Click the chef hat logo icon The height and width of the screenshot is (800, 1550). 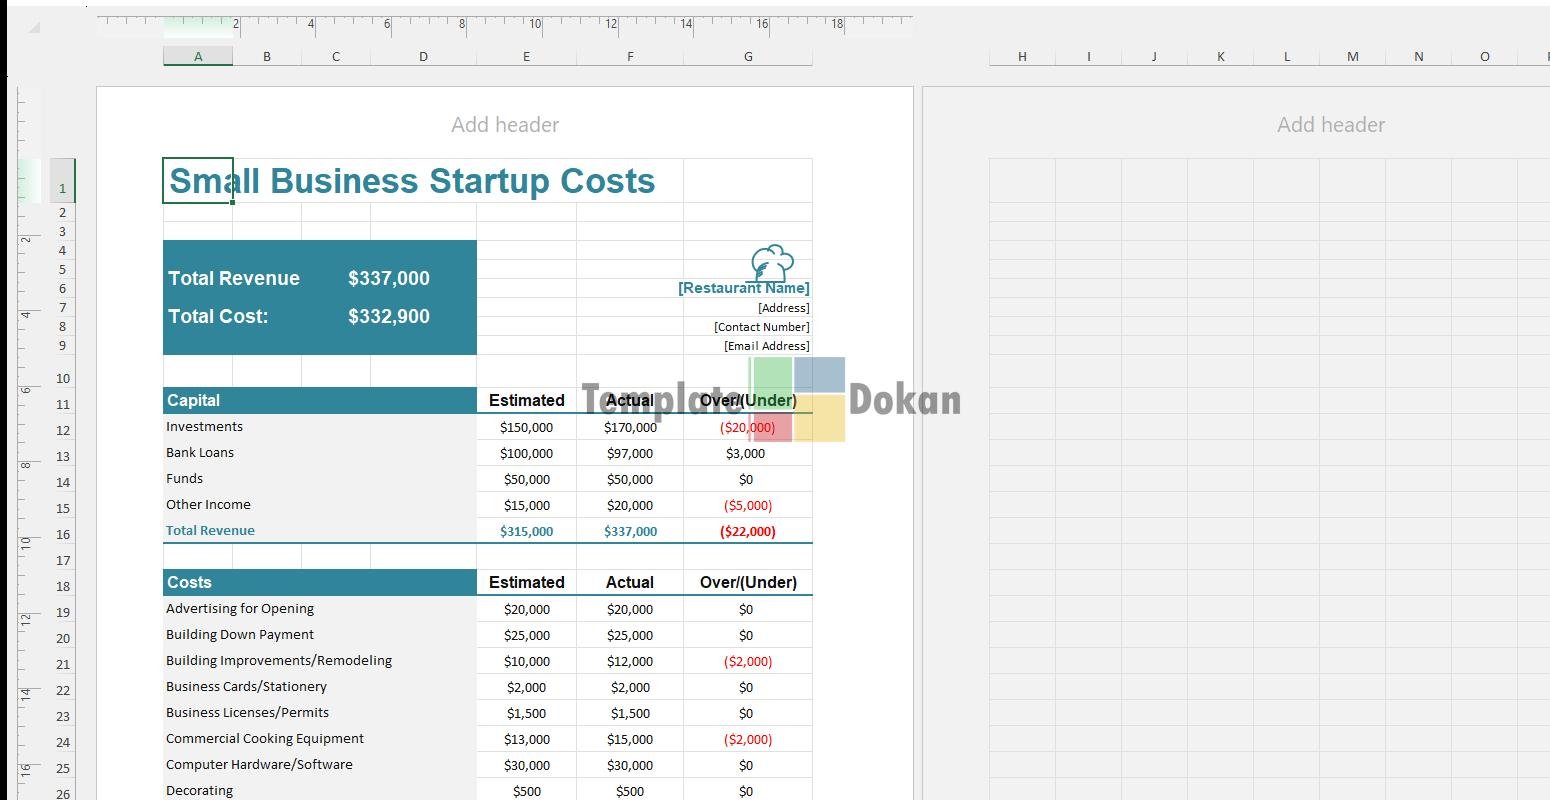[x=772, y=263]
